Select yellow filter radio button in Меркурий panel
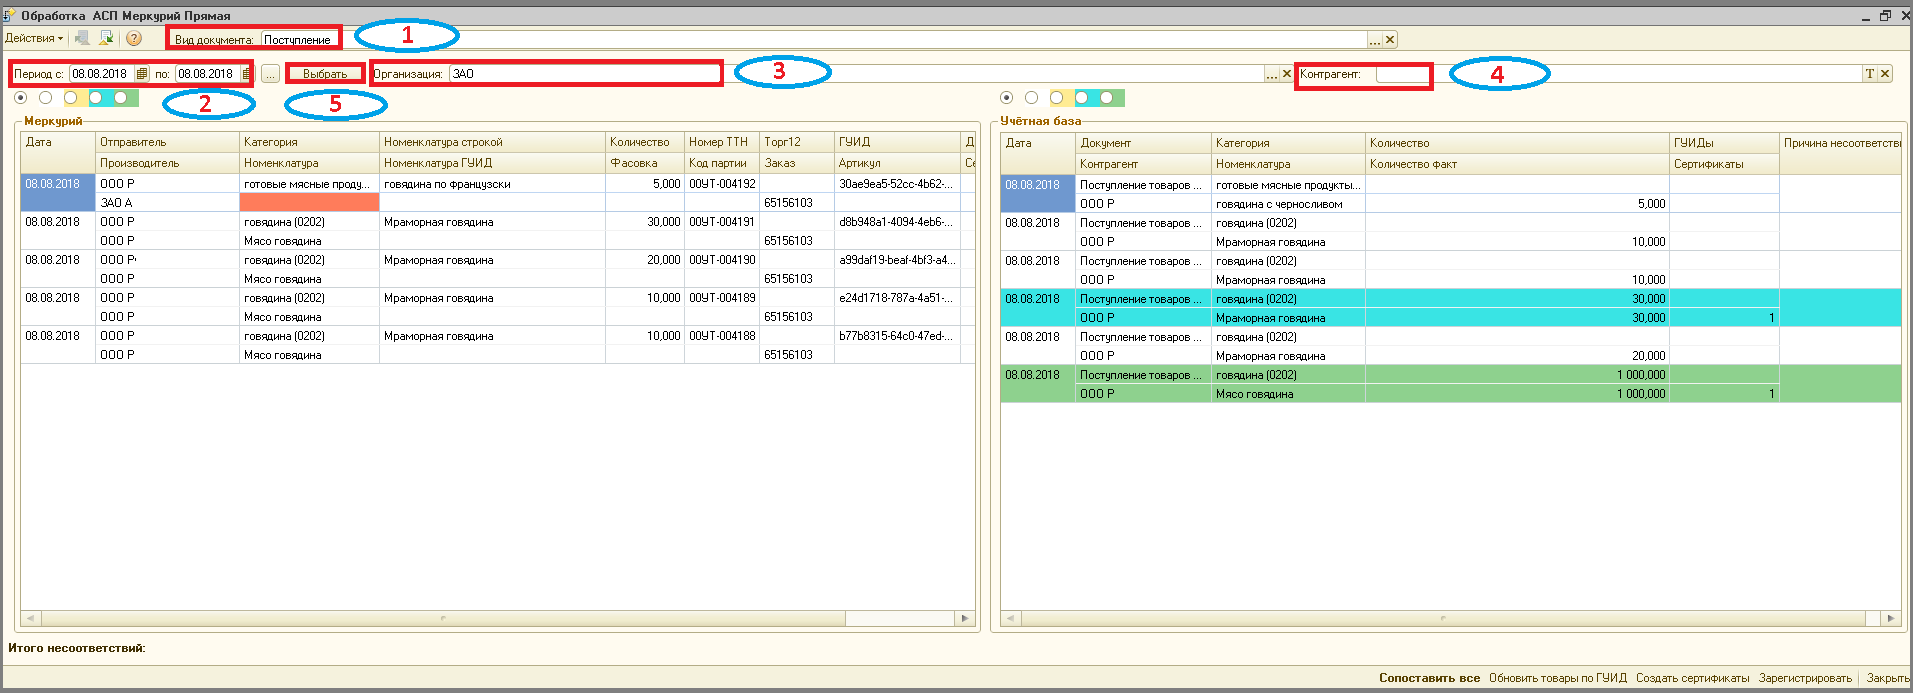Viewport: 1913px width, 693px height. pyautogui.click(x=71, y=98)
